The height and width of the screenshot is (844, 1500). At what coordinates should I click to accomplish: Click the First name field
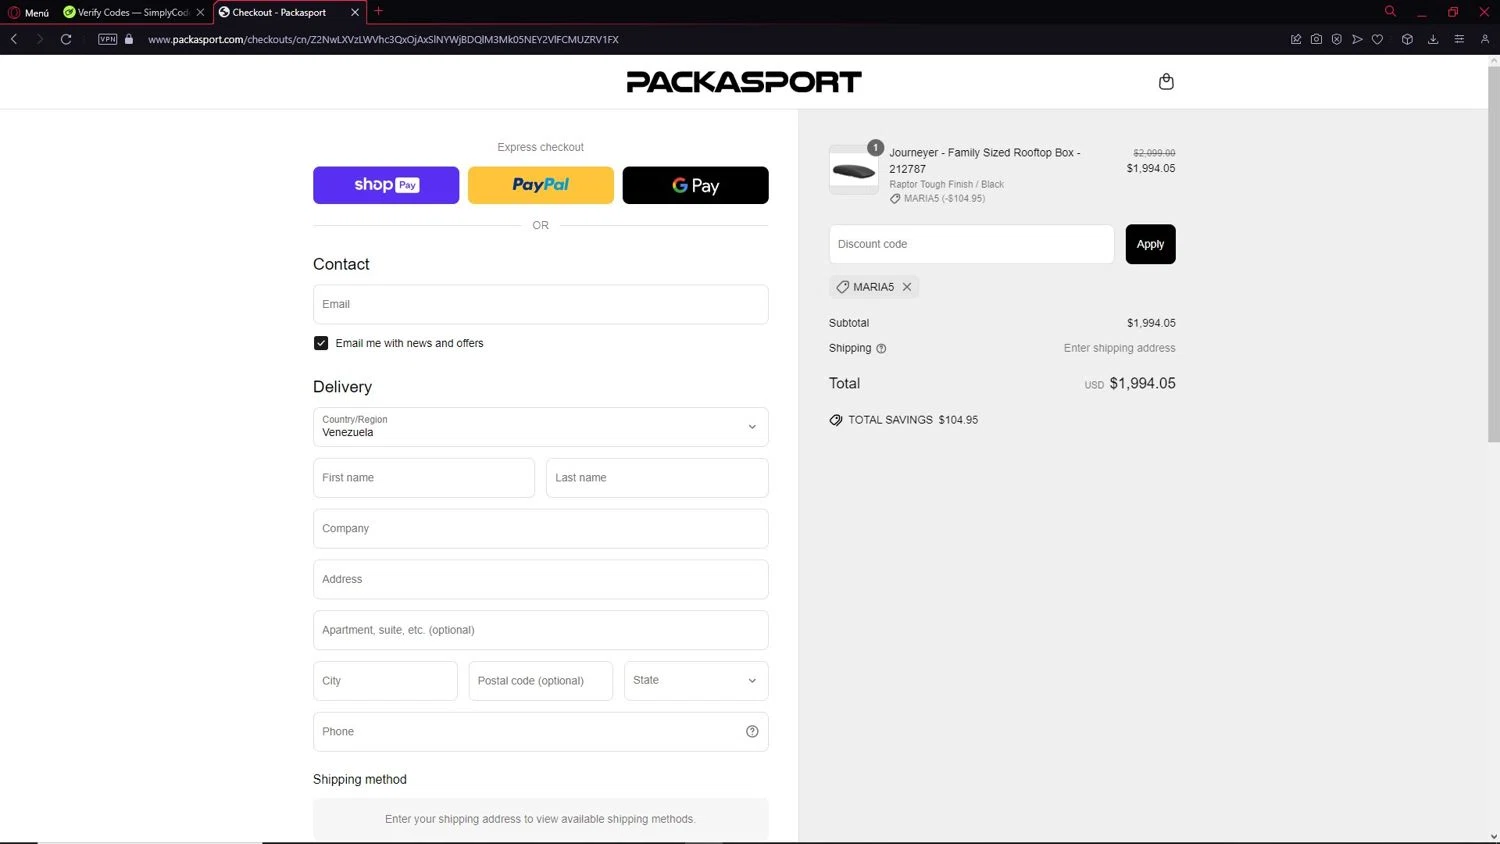[424, 478]
